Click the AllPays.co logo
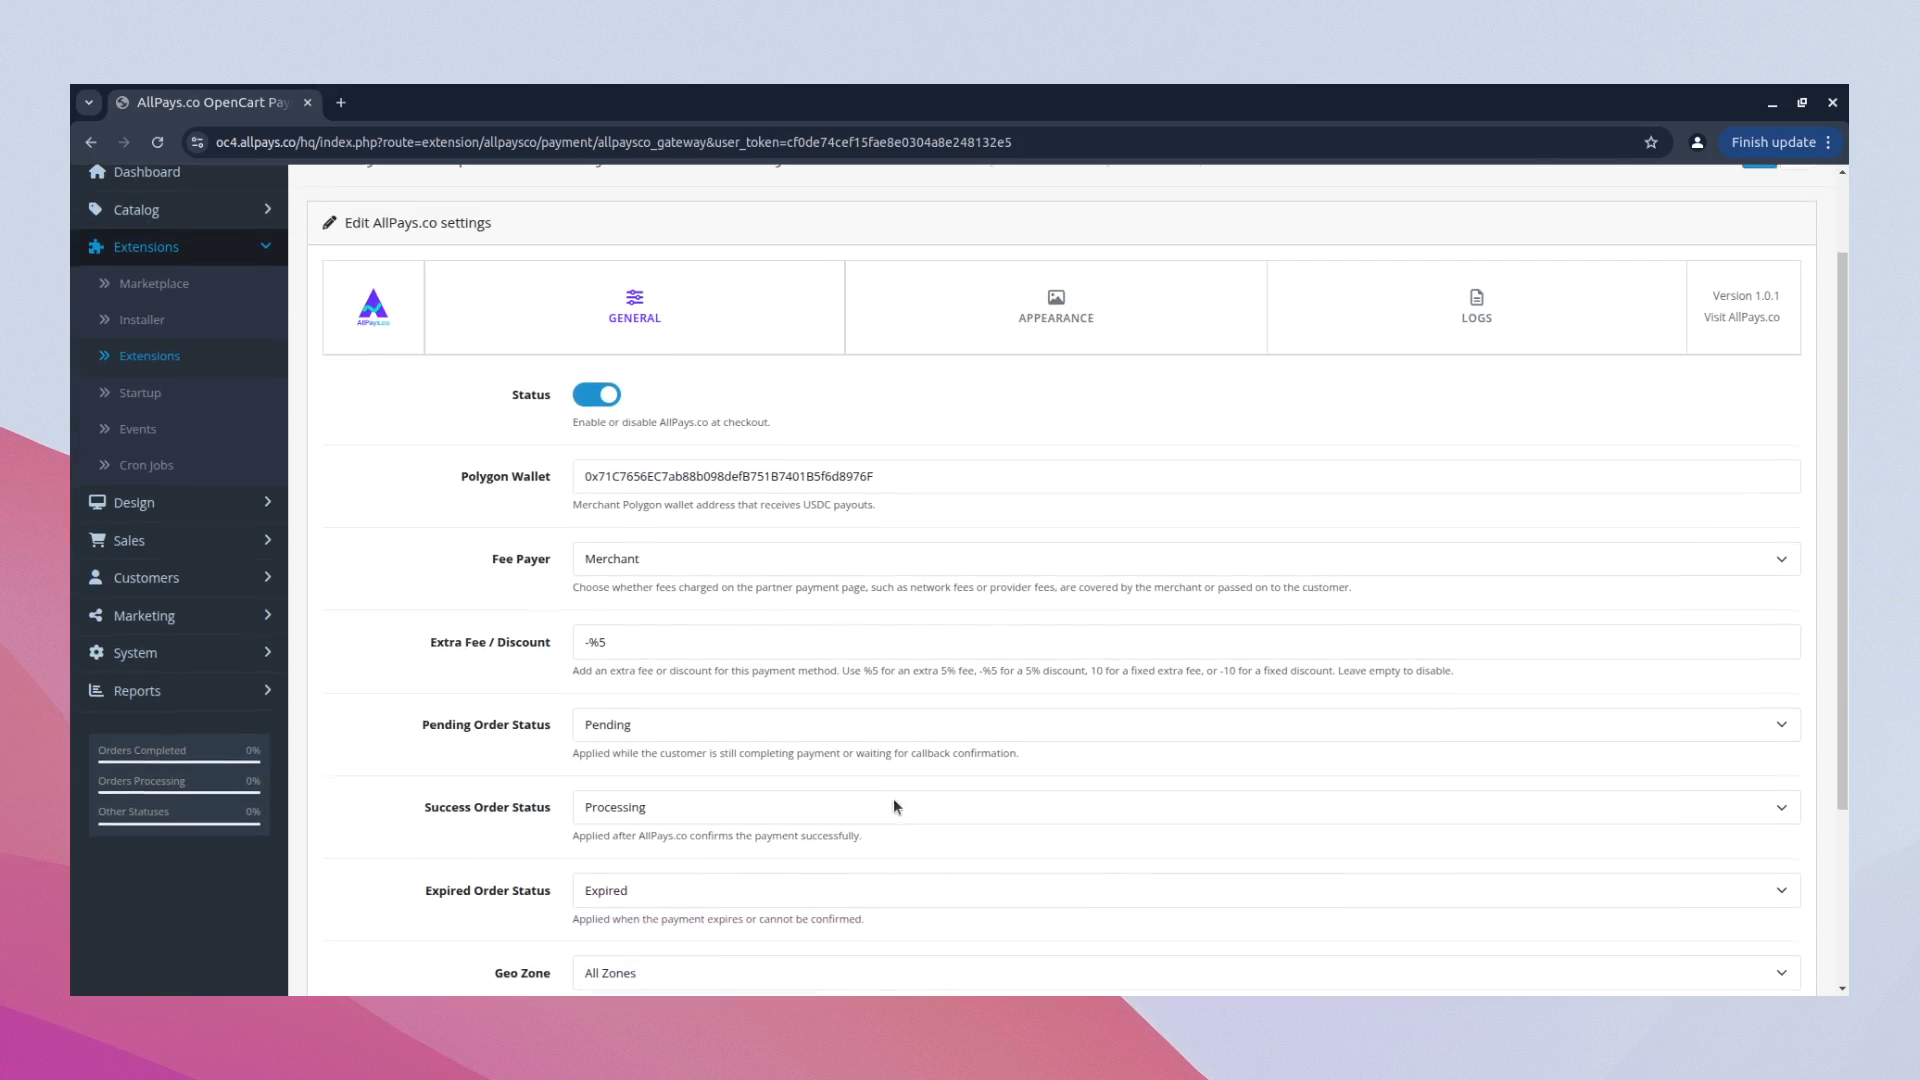Viewport: 1920px width, 1080px height. [373, 307]
